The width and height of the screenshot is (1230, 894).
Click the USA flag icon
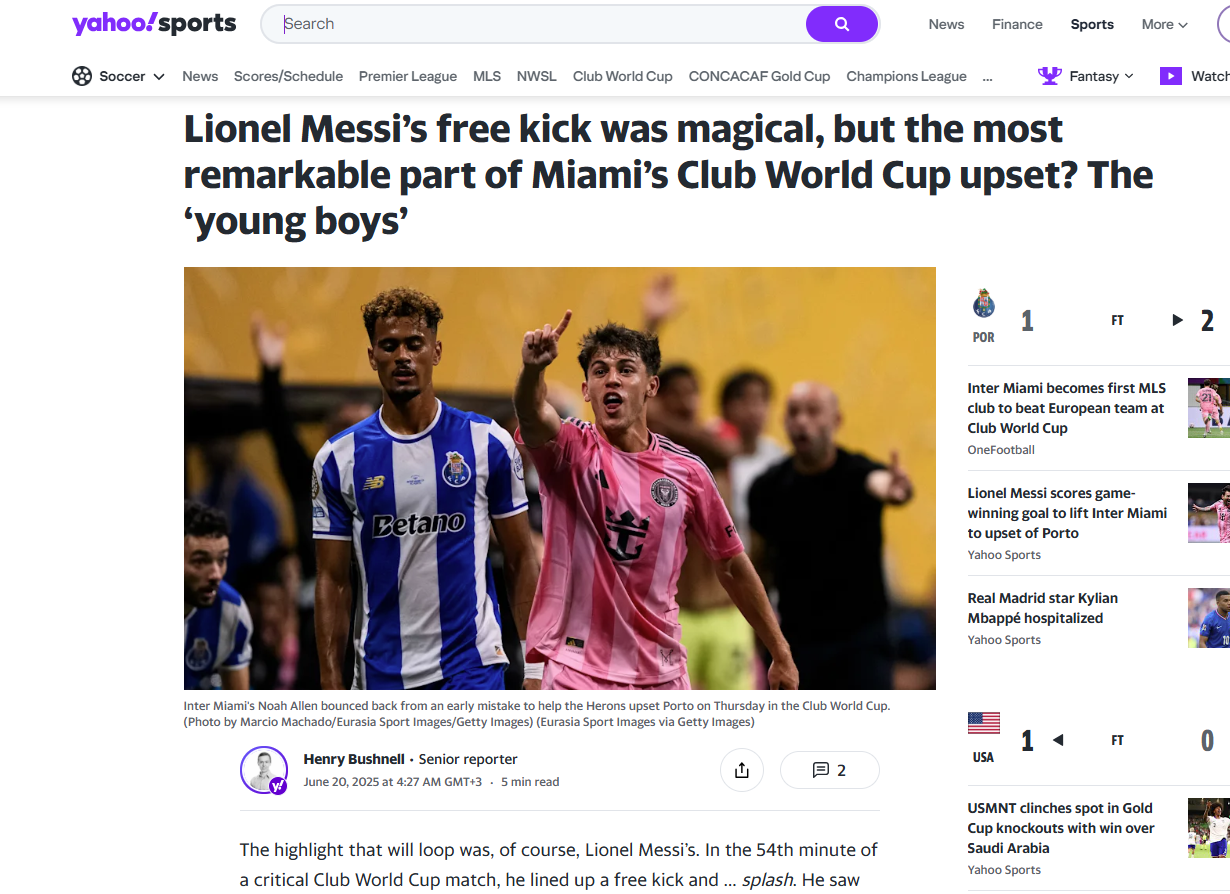(984, 723)
